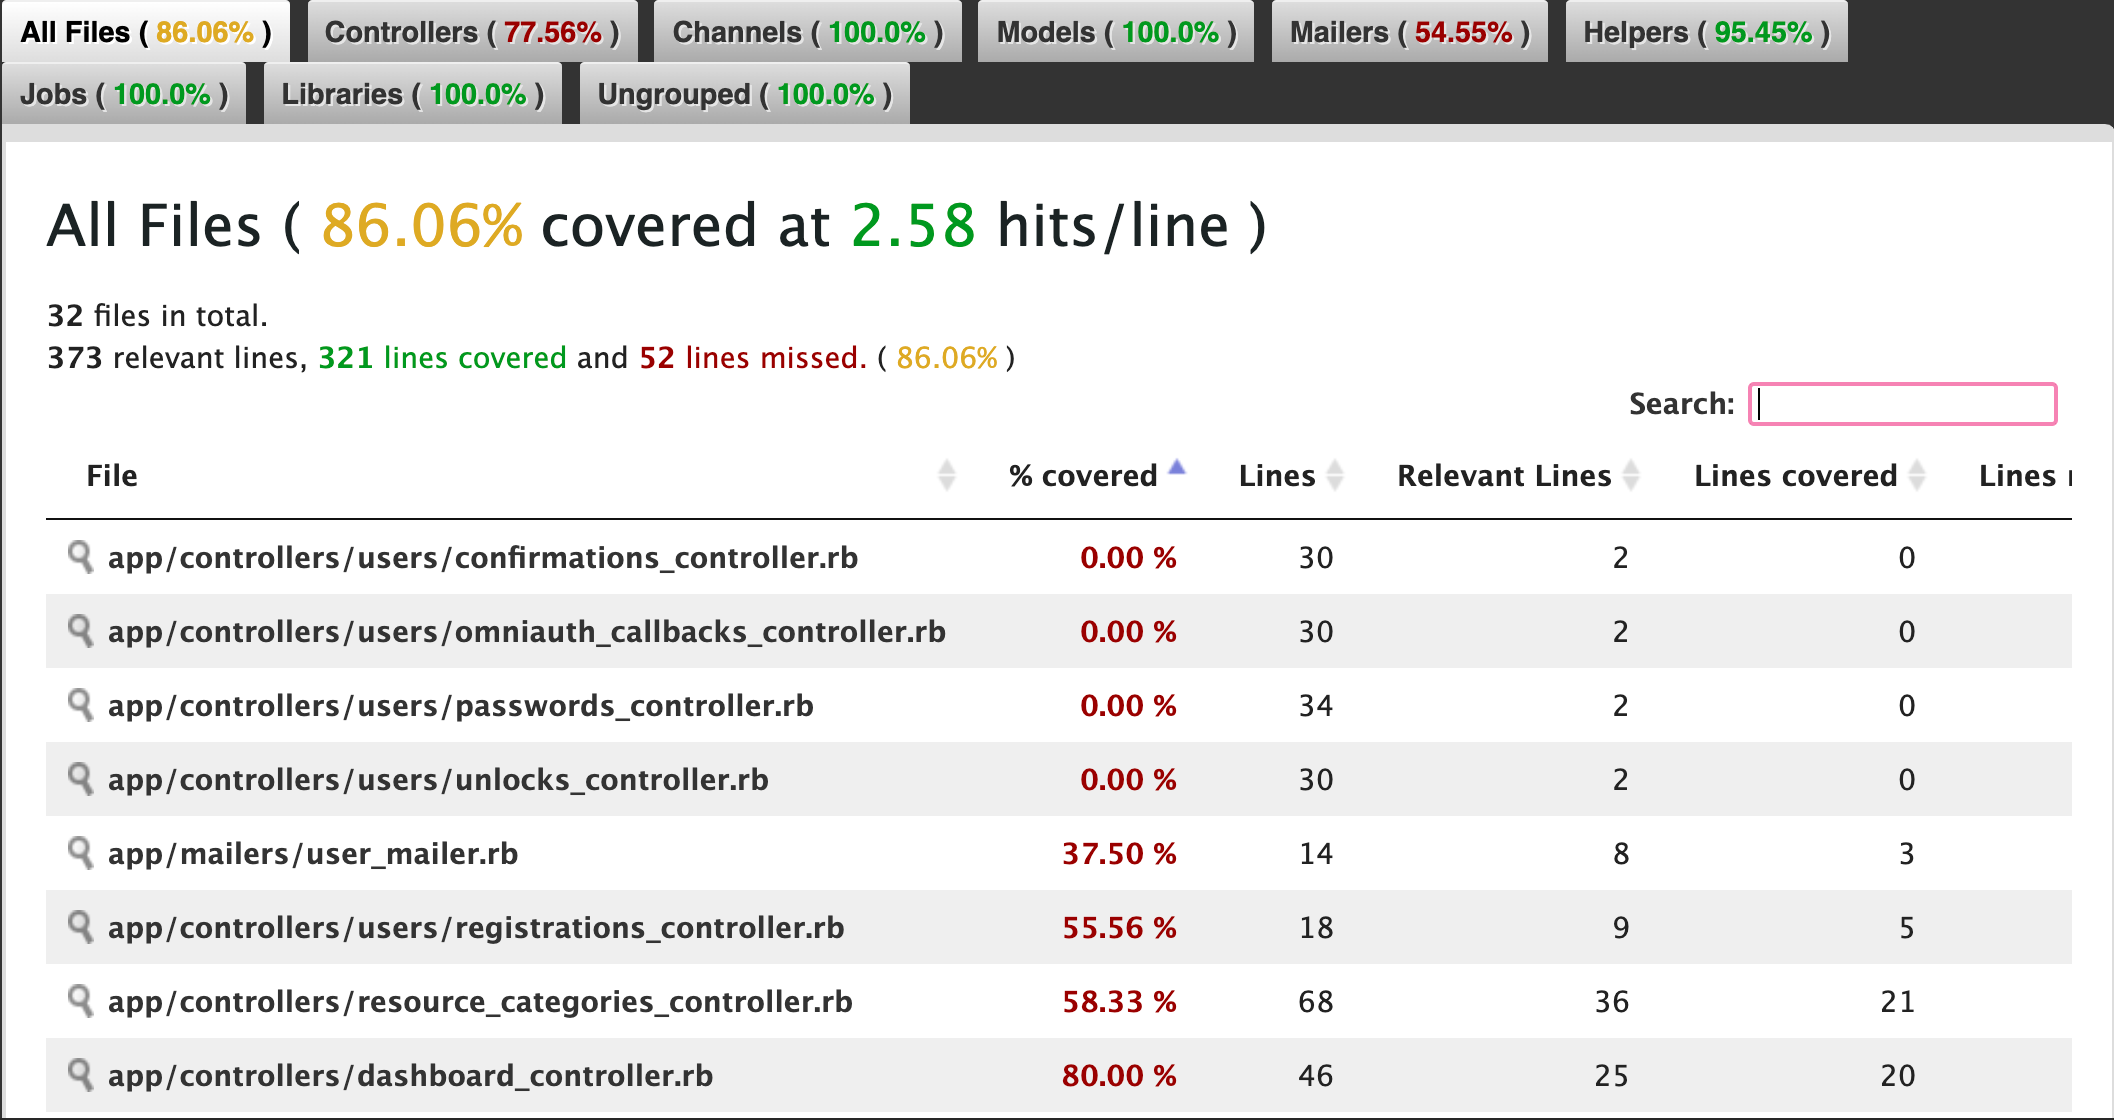2114x1120 pixels.
Task: Switch to All Files tab
Action: (146, 32)
